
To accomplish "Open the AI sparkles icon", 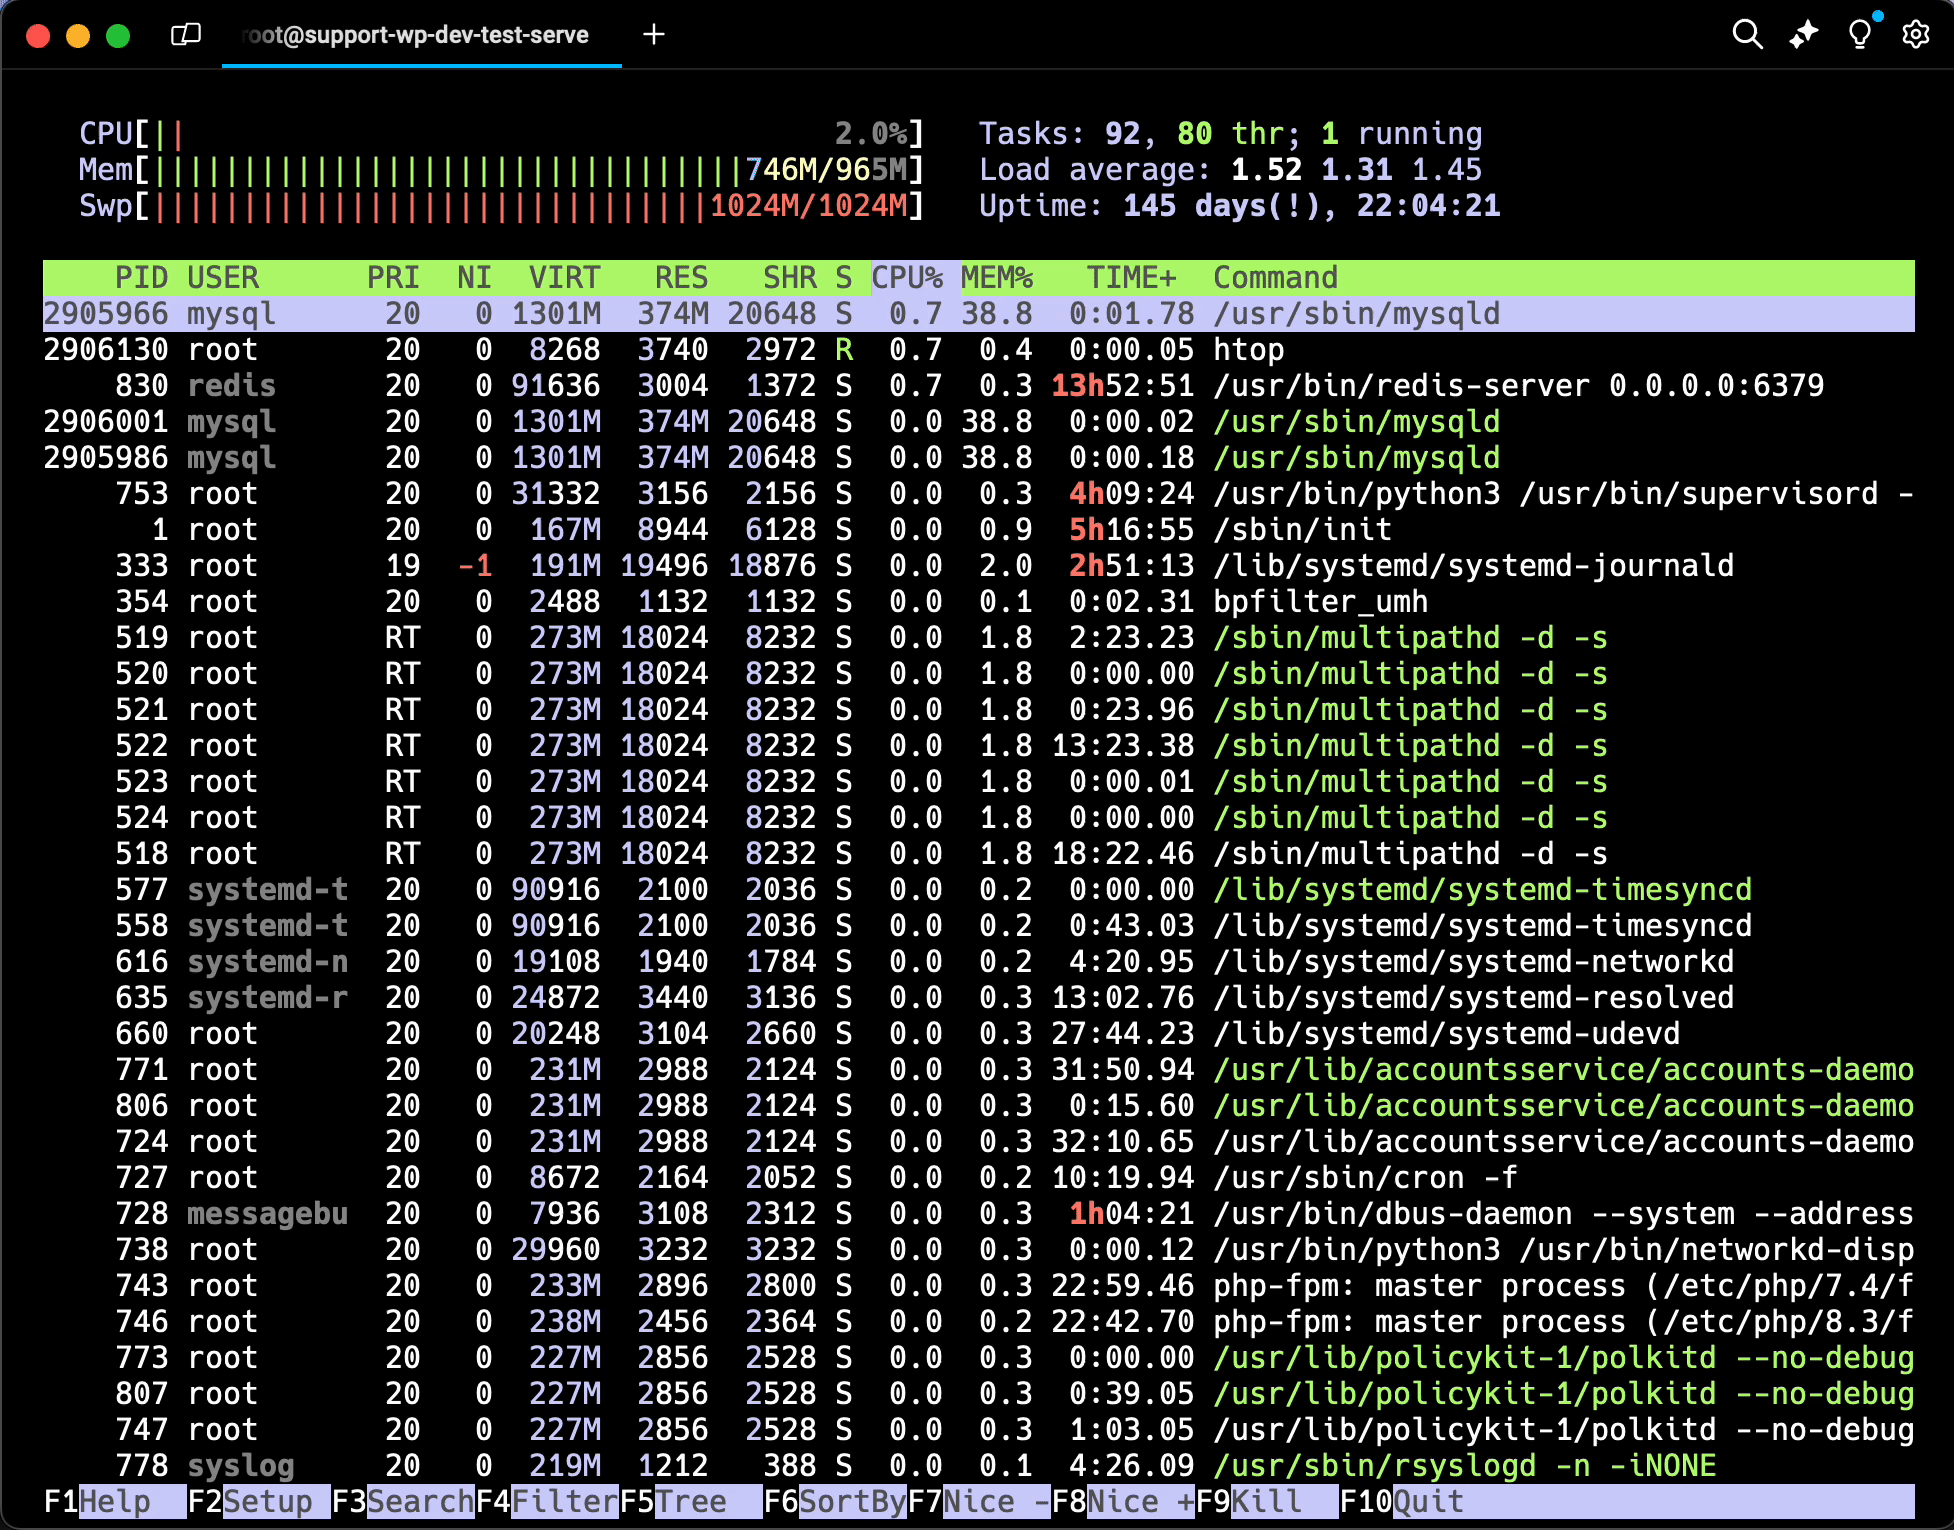I will (1803, 34).
